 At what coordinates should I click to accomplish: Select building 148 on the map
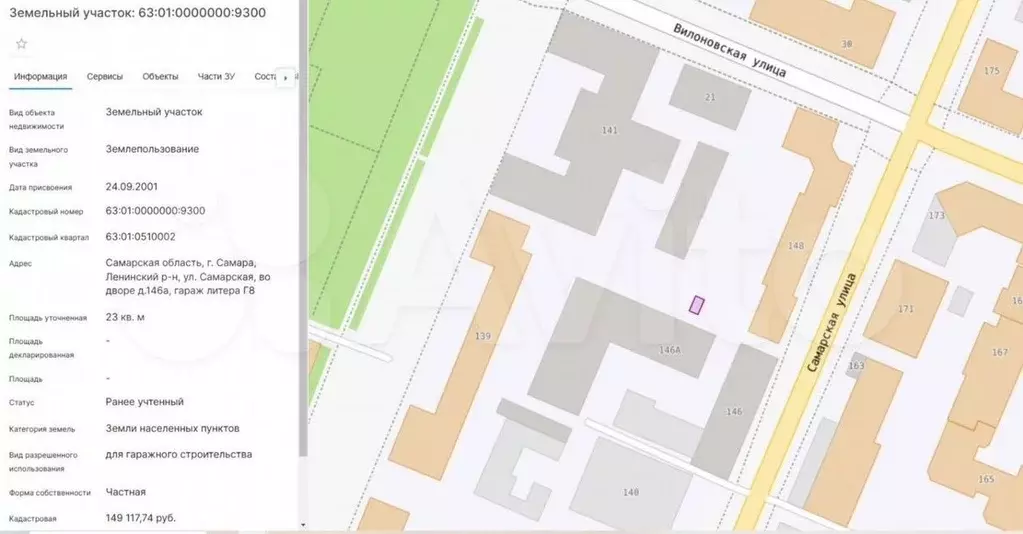click(x=796, y=246)
